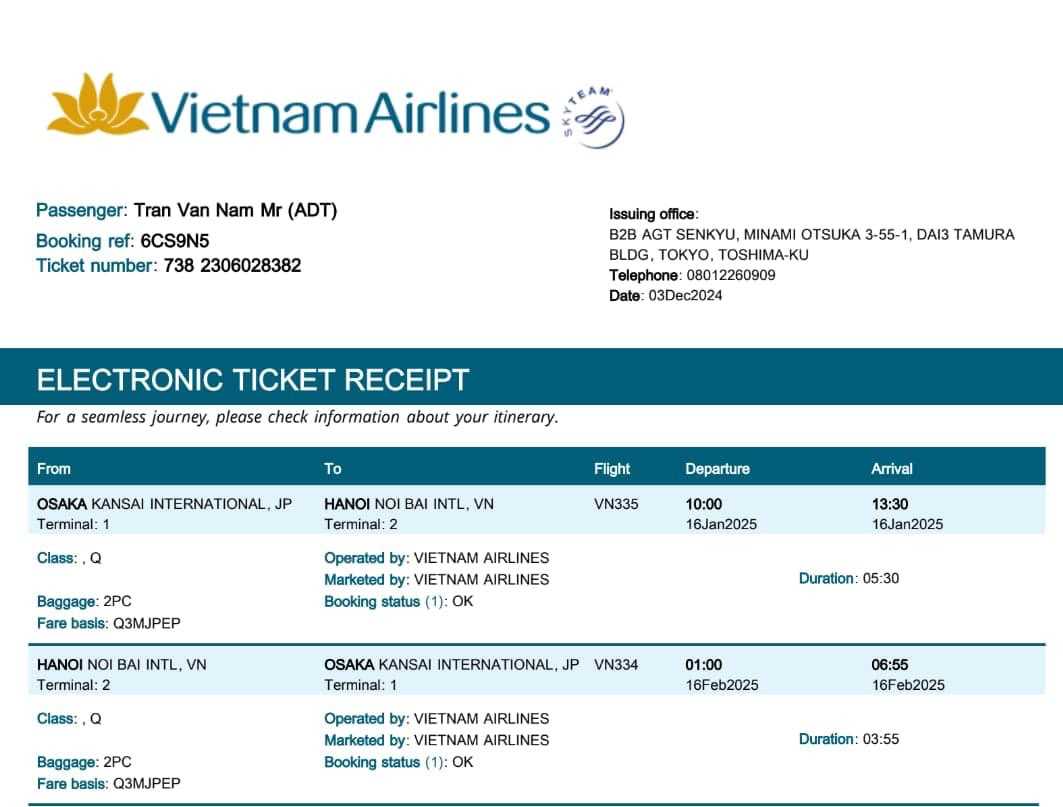Click the 10:00 departure time

(x=703, y=504)
